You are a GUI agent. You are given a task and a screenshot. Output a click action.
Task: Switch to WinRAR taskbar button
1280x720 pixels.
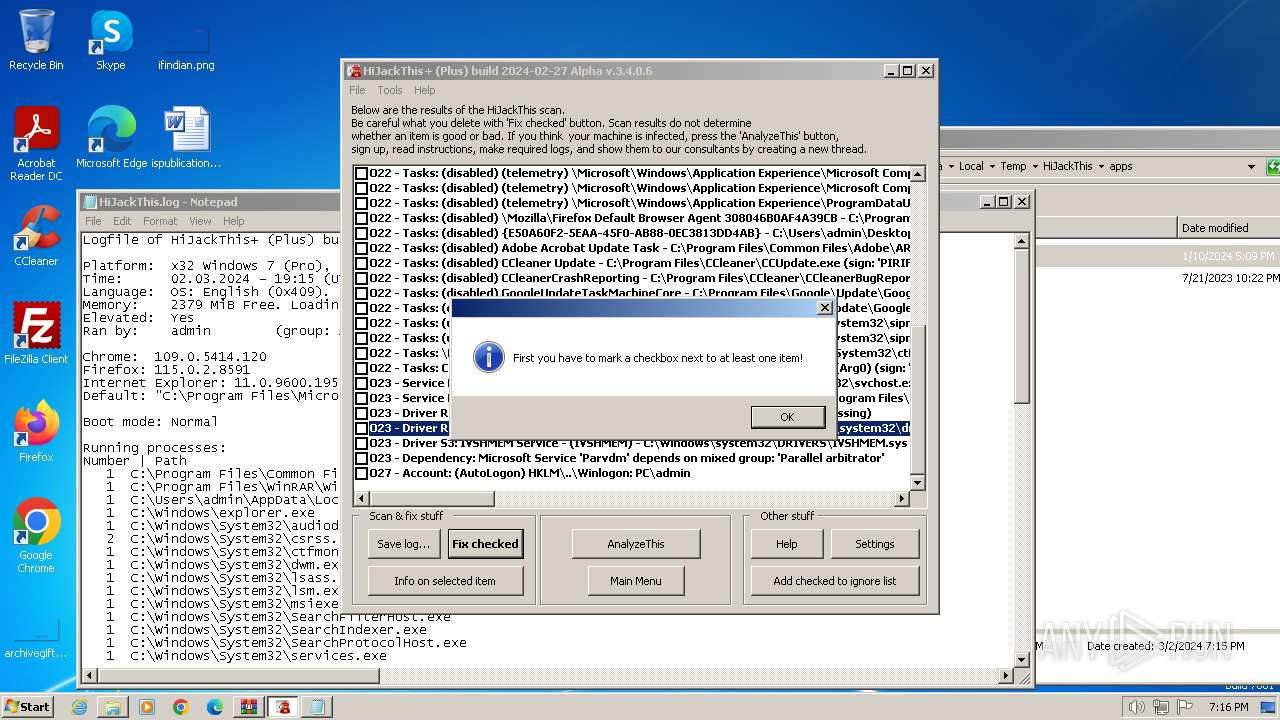249,707
